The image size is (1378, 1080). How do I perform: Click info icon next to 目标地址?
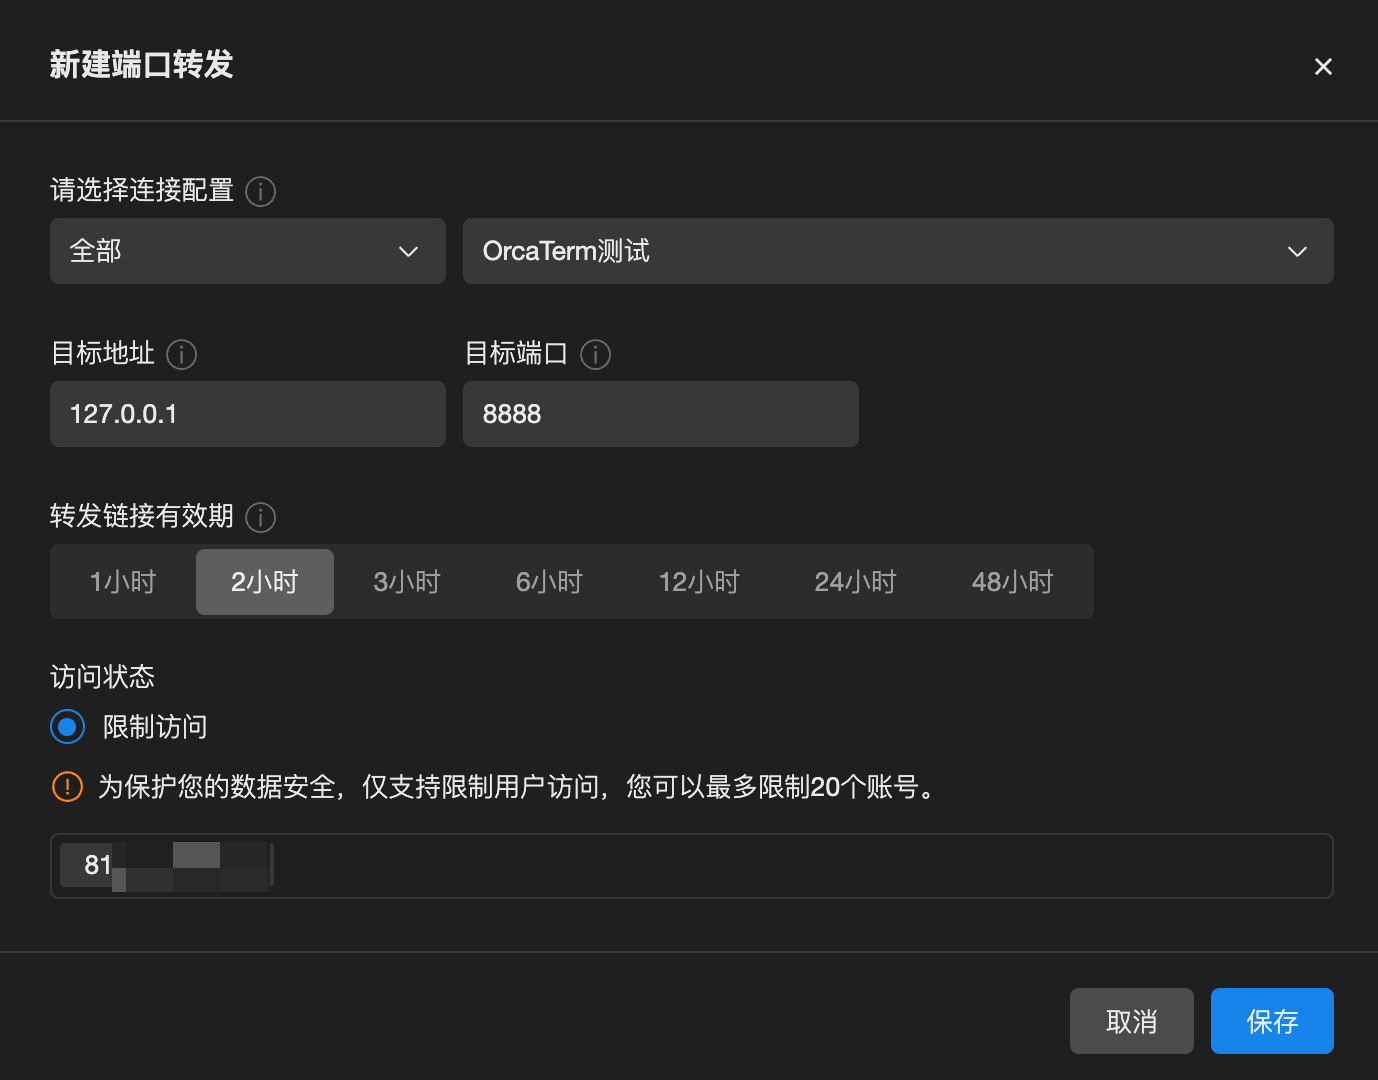tap(181, 354)
